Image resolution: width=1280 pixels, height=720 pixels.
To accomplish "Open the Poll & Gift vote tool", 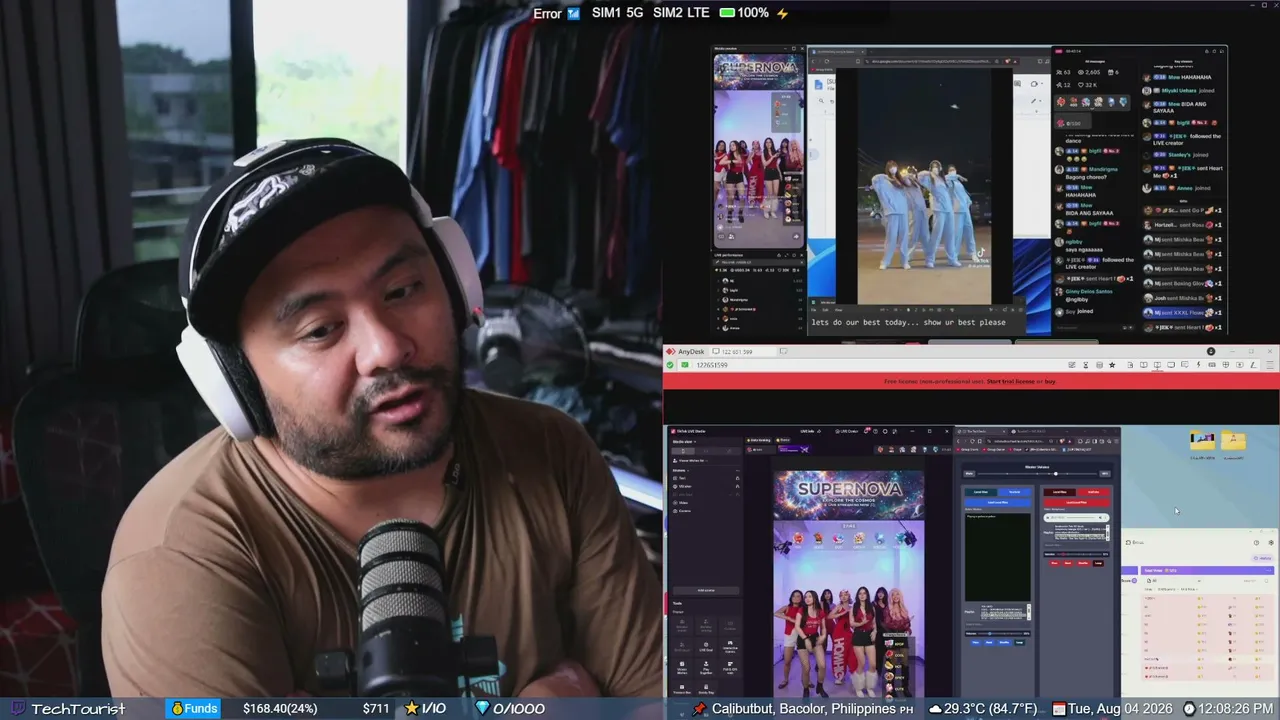I will tap(730, 669).
